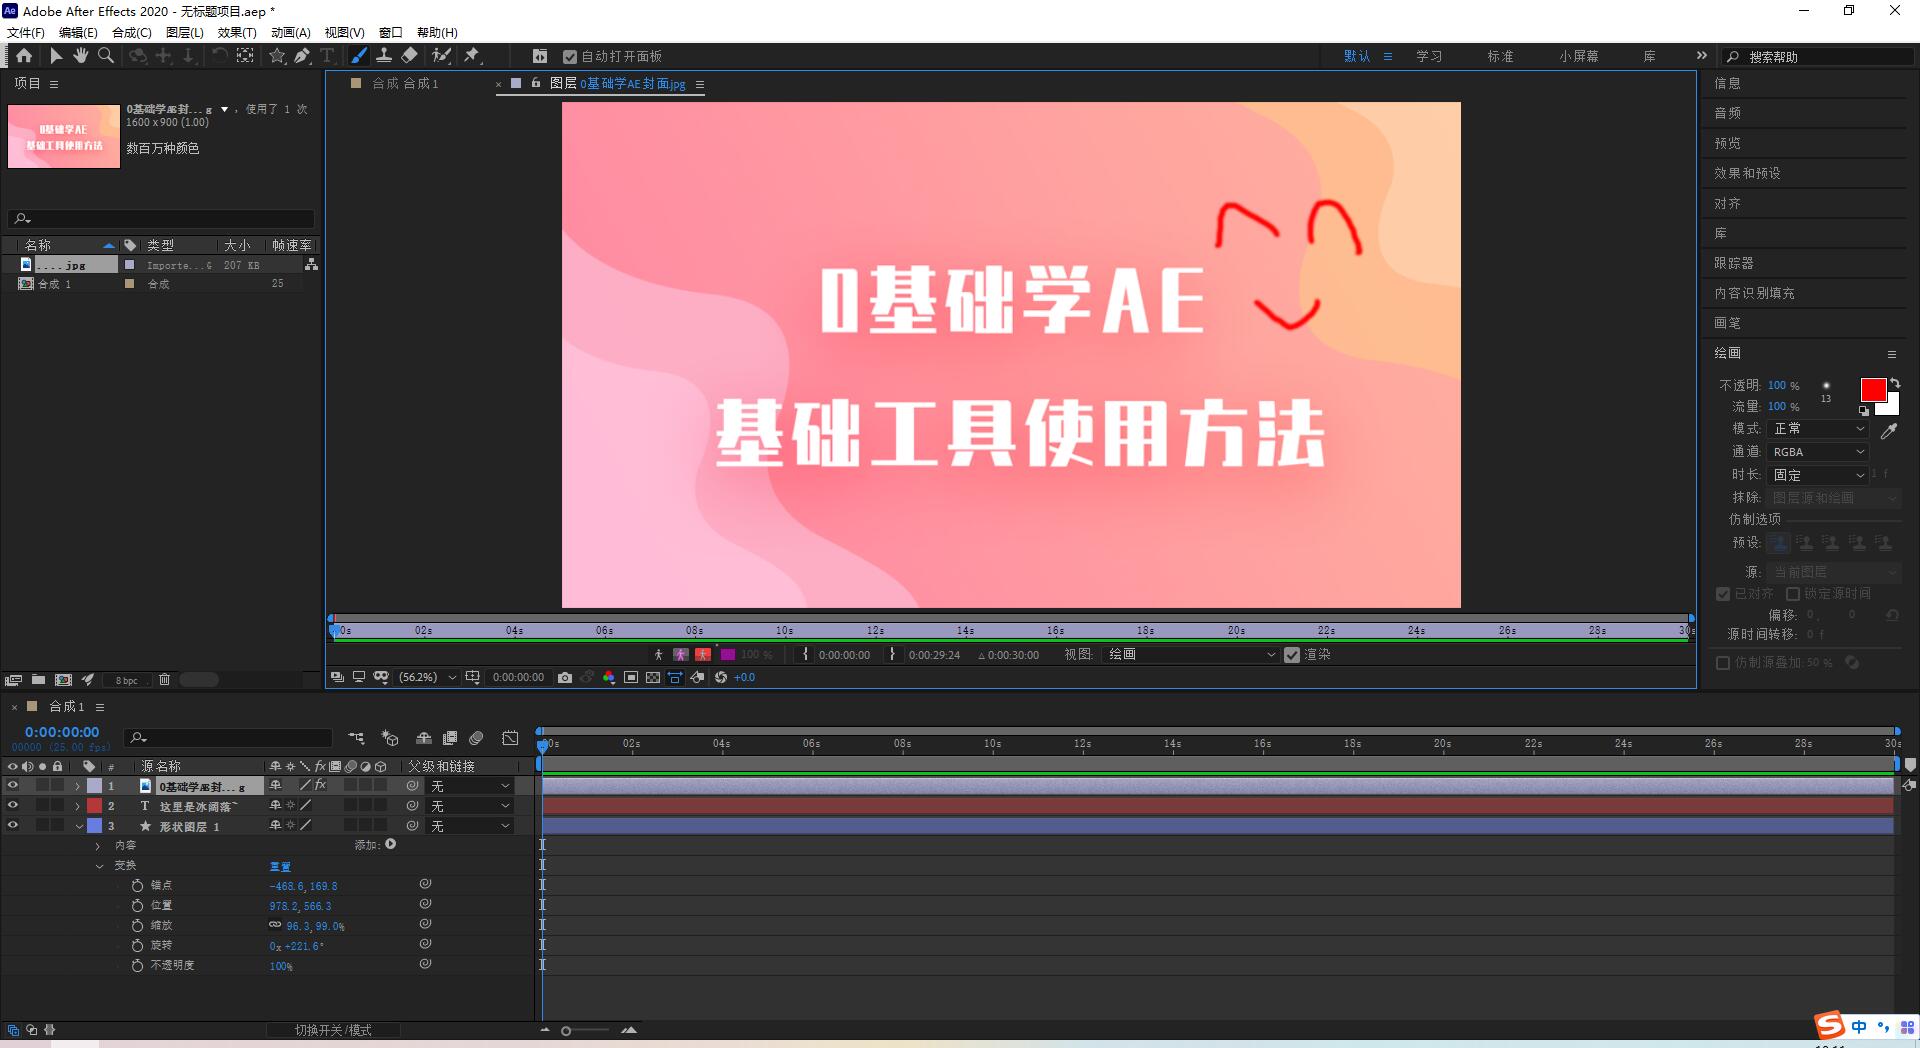This screenshot has height=1048, width=1920.
Task: Expand the 内容 contents group
Action: (98, 846)
